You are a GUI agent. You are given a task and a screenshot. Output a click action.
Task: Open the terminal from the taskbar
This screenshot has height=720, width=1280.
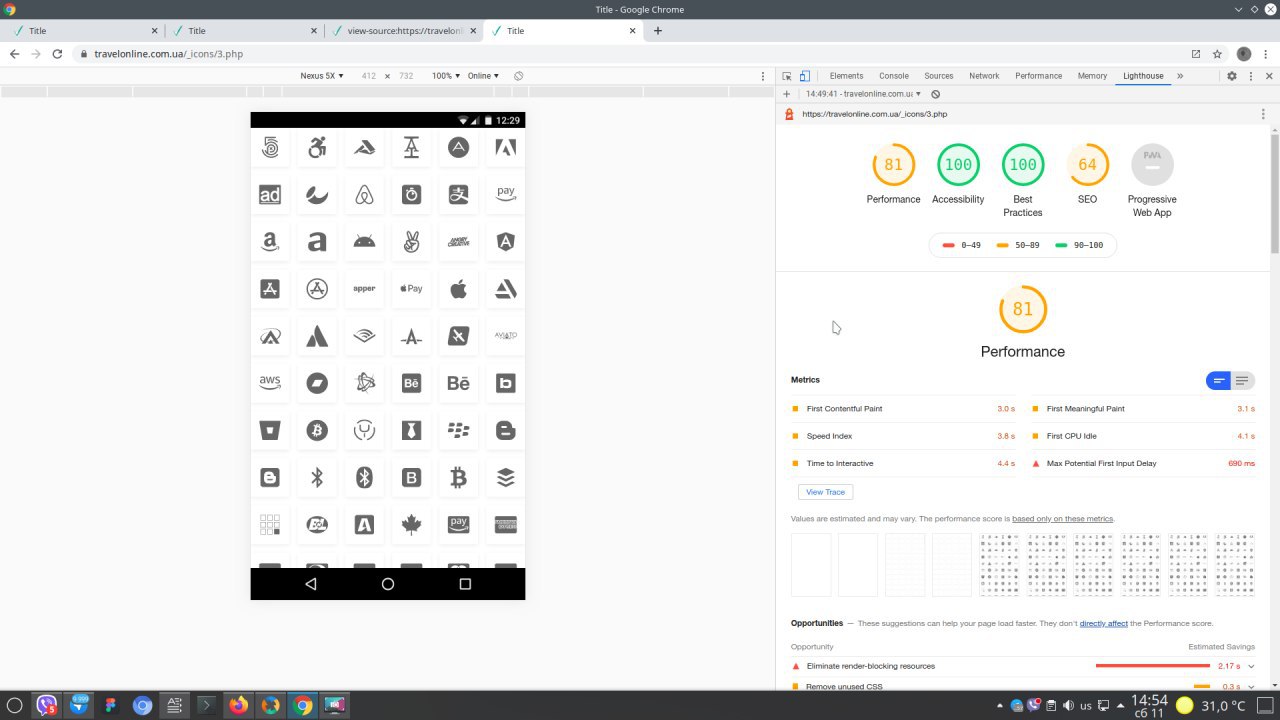tap(206, 705)
